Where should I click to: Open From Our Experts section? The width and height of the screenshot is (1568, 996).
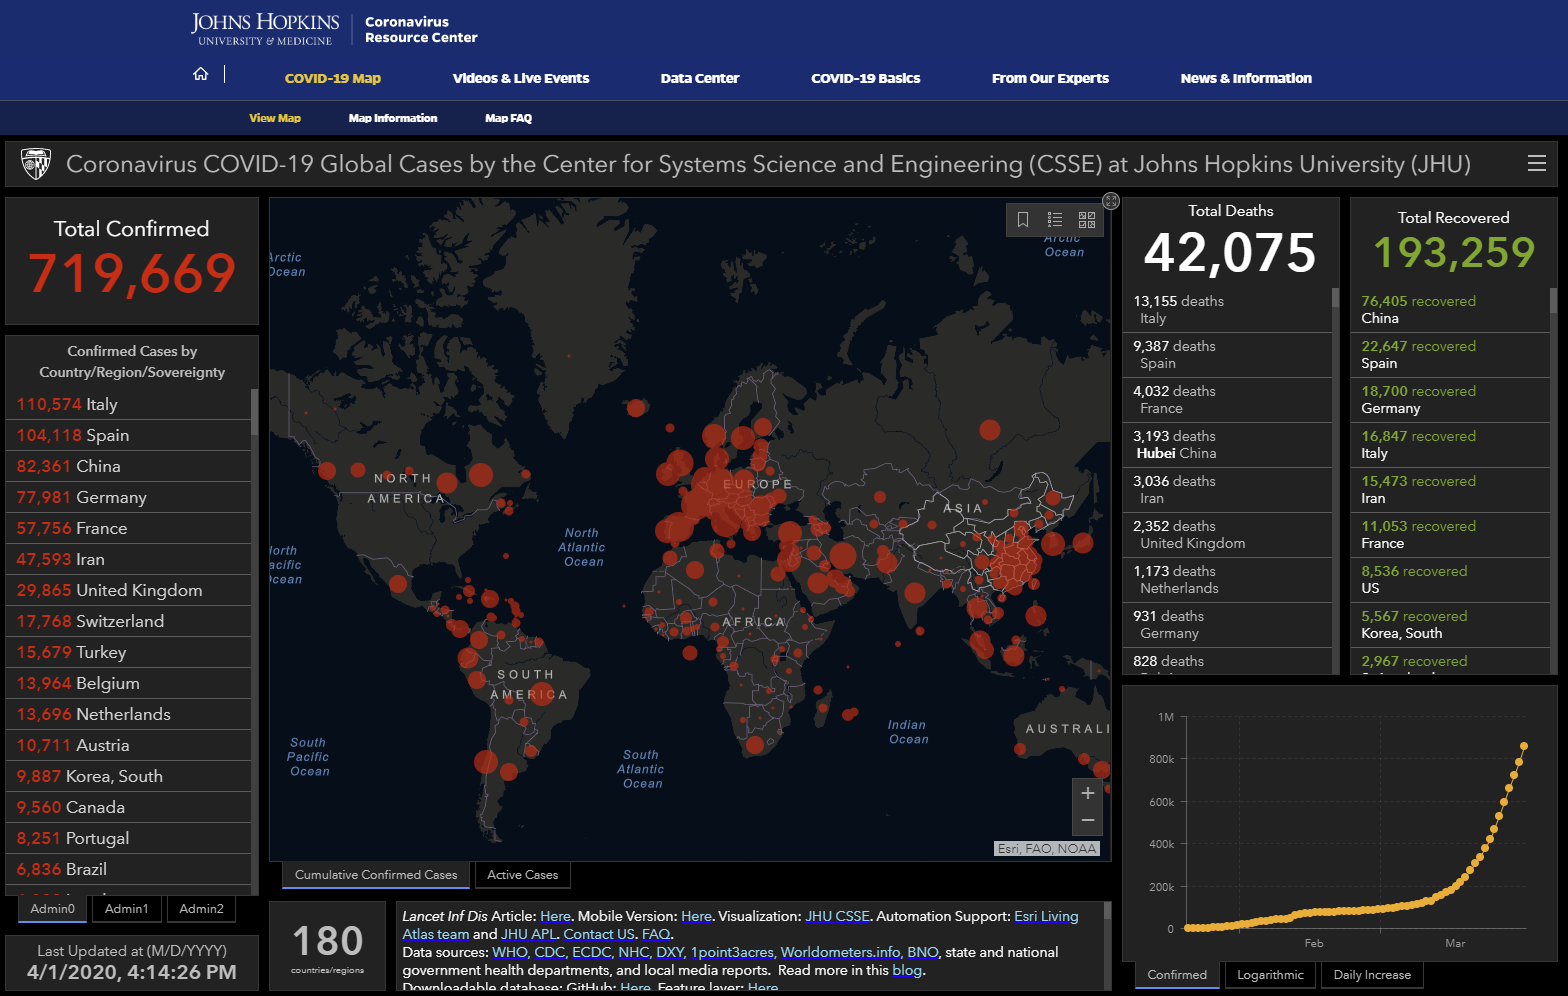[1050, 78]
